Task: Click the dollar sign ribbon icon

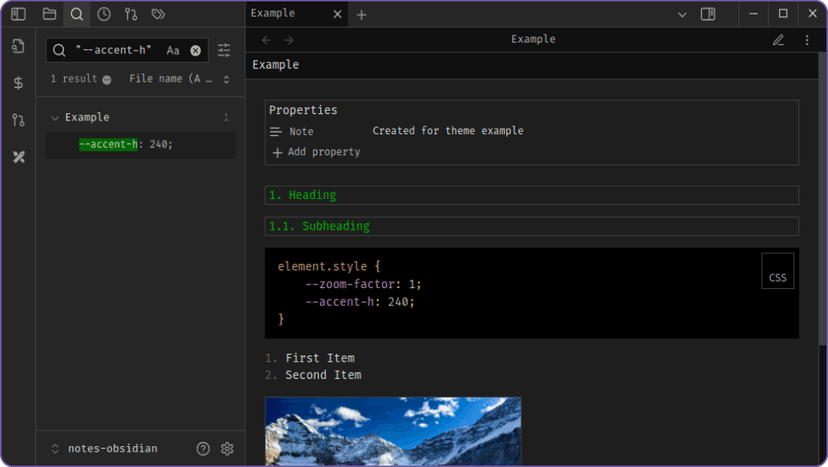Action: (x=18, y=83)
